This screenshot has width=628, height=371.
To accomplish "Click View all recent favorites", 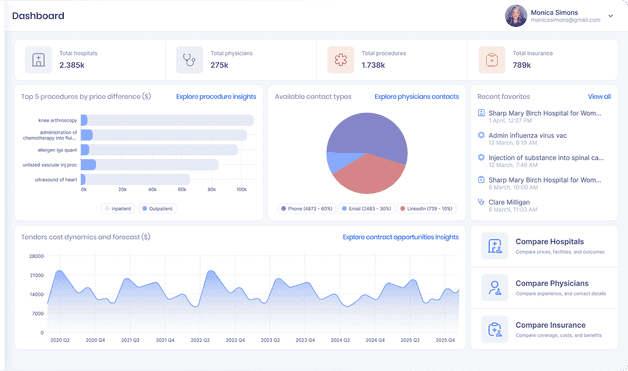I will tap(600, 97).
